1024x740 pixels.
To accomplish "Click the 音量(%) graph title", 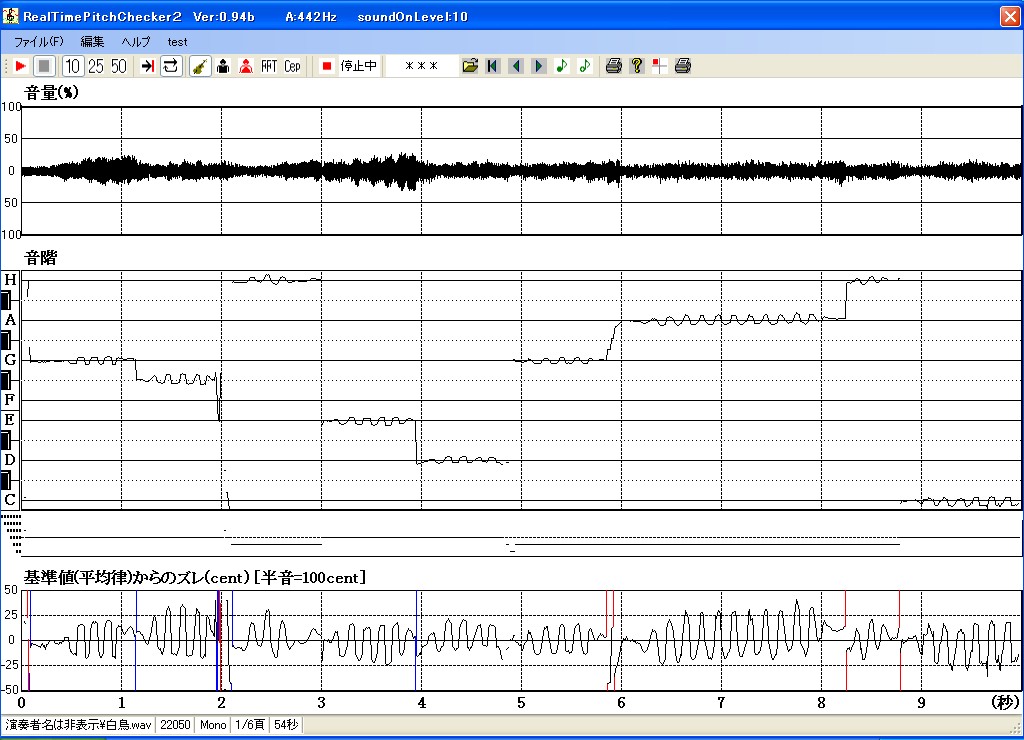I will pyautogui.click(x=51, y=93).
